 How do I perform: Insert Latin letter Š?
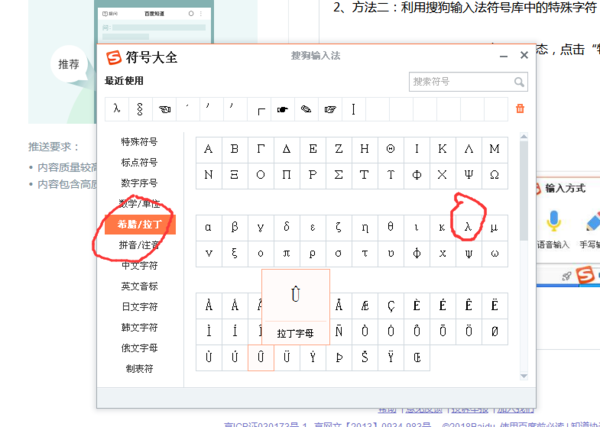click(x=365, y=358)
